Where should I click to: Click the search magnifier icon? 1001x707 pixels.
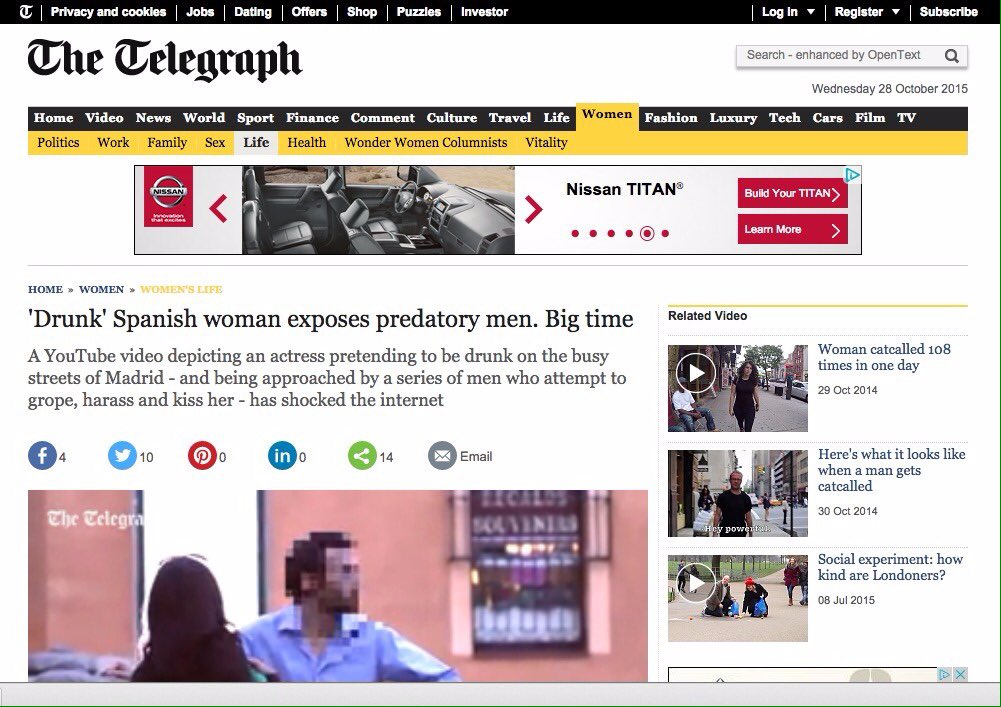click(x=951, y=56)
